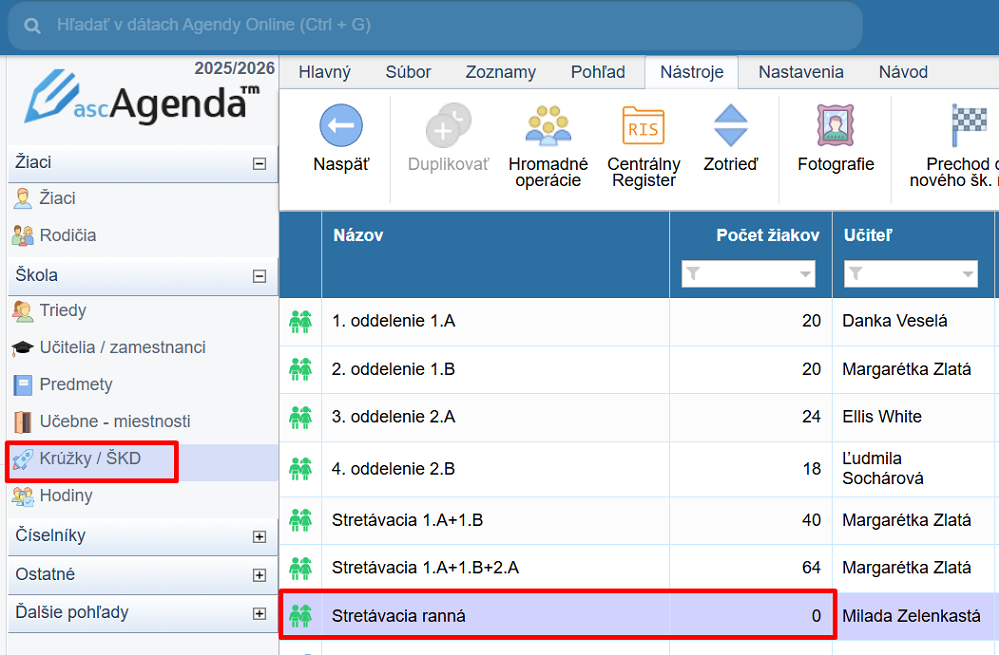Image resolution: width=999 pixels, height=655 pixels.
Task: Open the Fotografie tool
Action: pos(835,126)
